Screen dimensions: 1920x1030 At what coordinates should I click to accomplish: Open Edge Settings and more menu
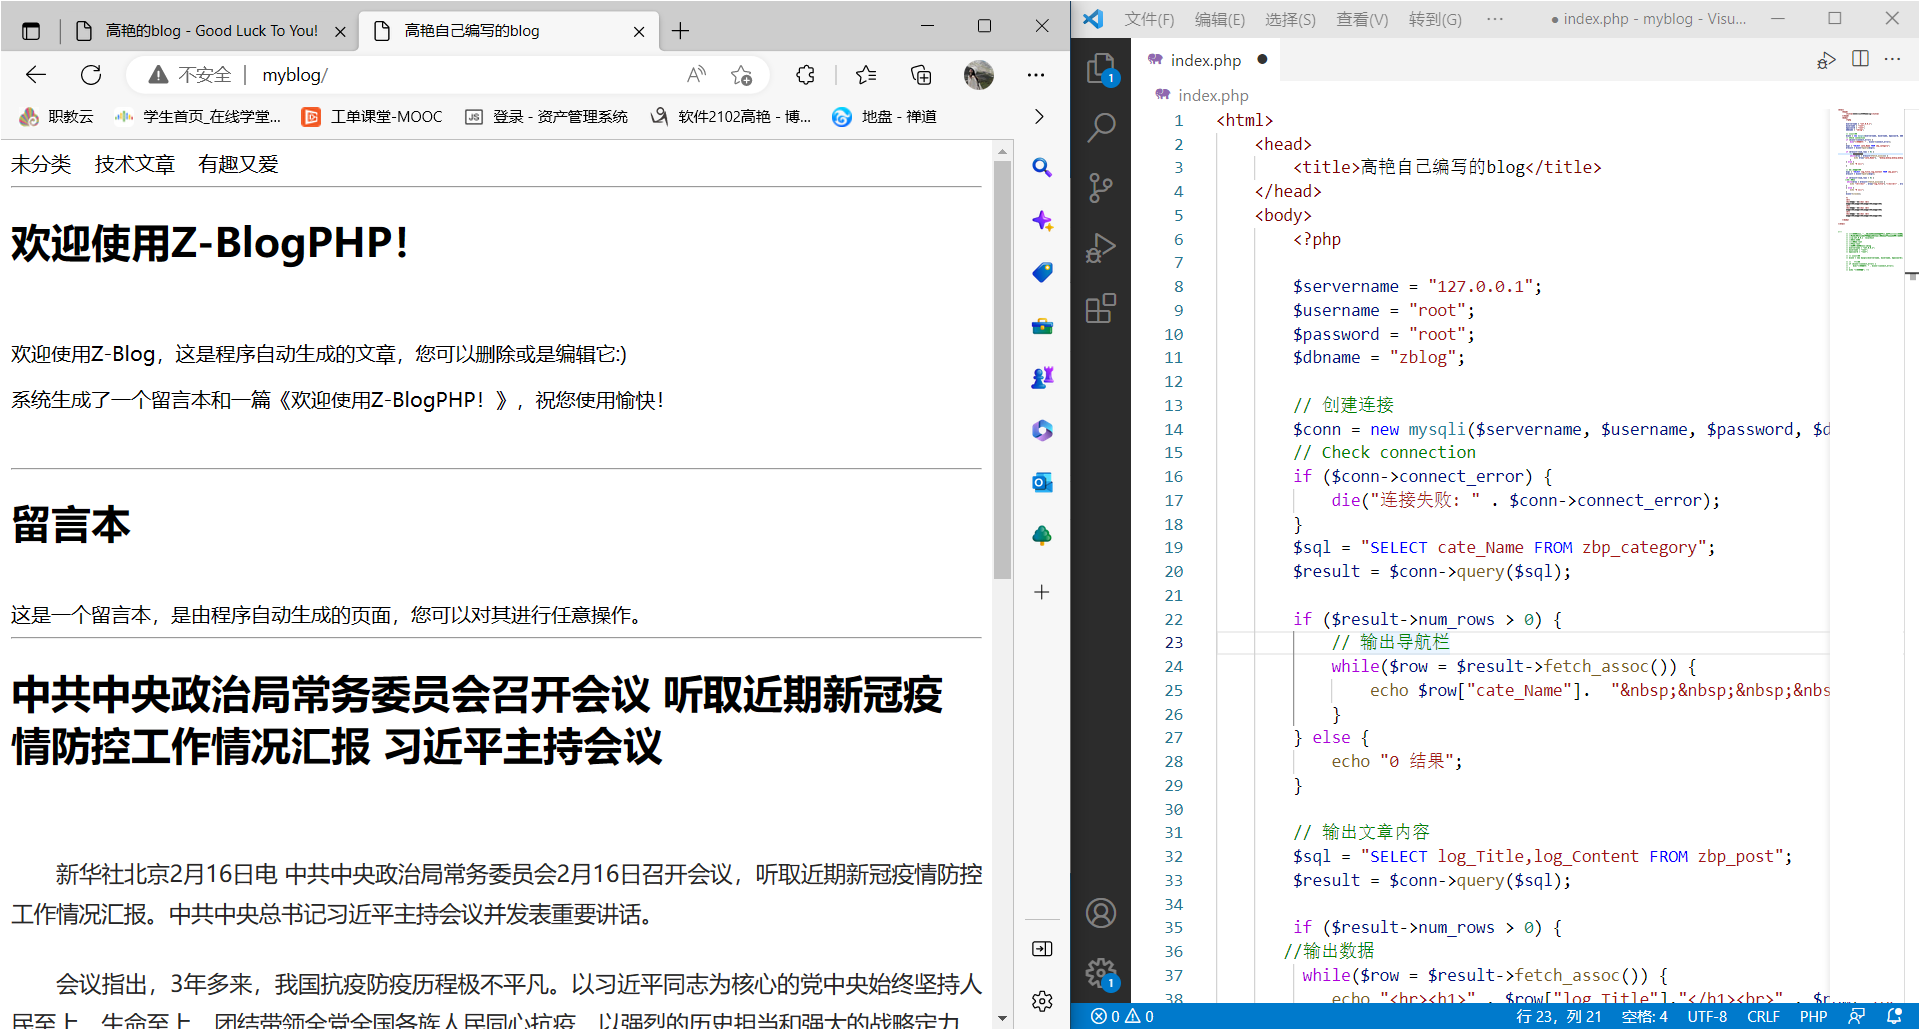tap(1036, 75)
